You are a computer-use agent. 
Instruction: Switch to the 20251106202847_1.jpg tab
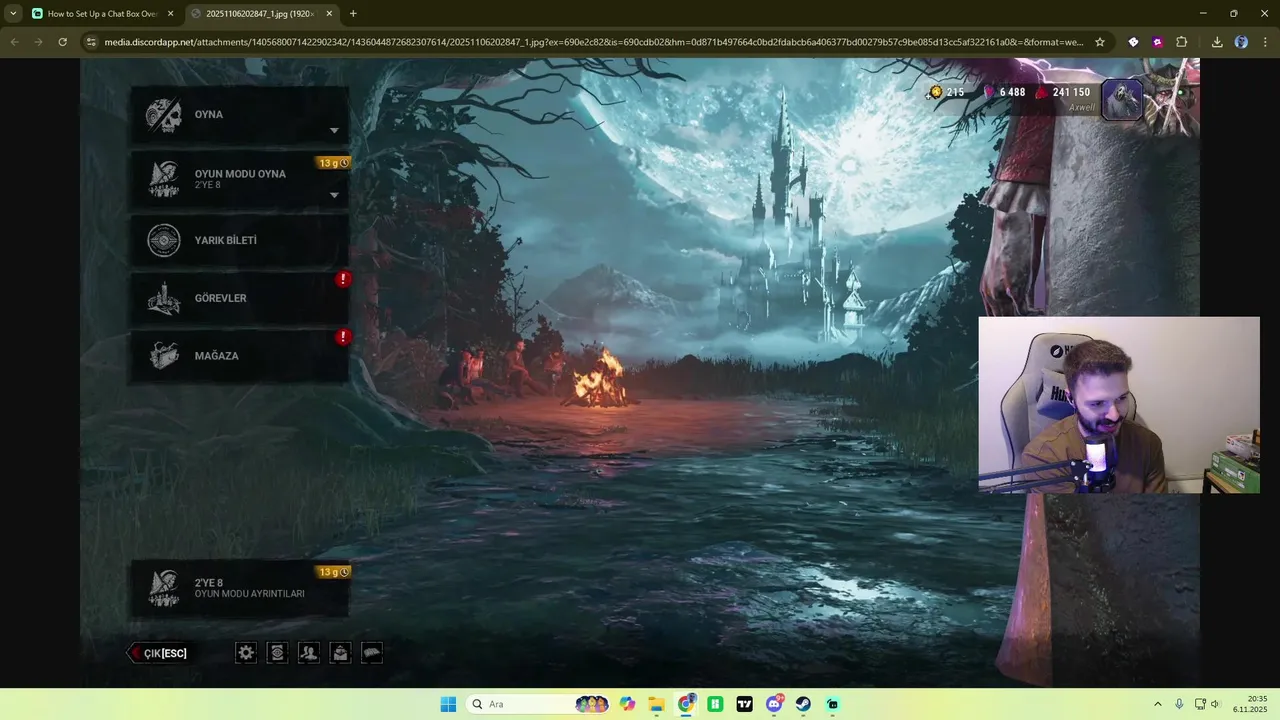click(x=260, y=14)
